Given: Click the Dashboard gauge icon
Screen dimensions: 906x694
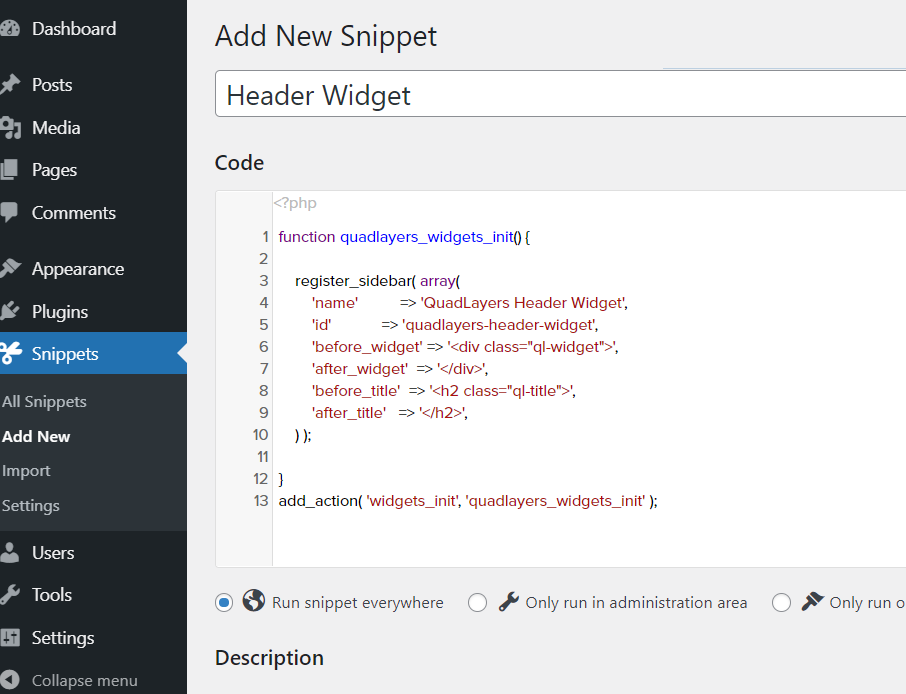Looking at the screenshot, I should 10,28.
